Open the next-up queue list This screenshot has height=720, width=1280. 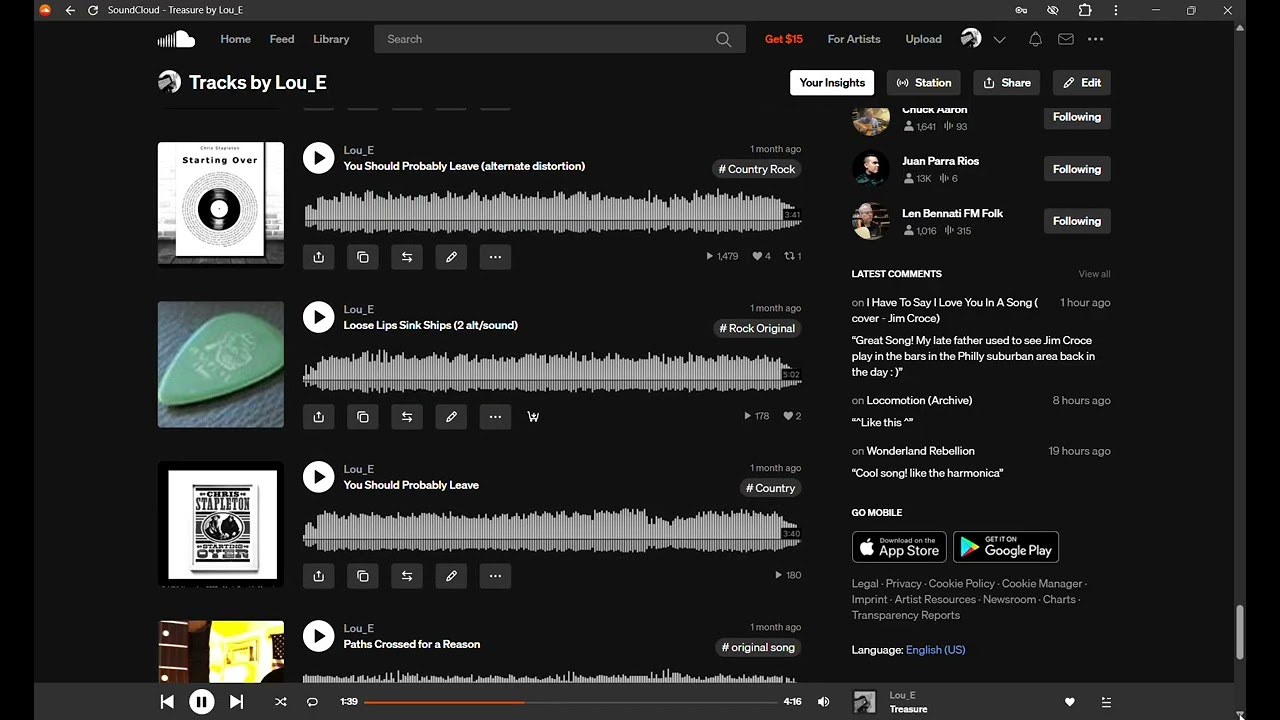click(1106, 702)
